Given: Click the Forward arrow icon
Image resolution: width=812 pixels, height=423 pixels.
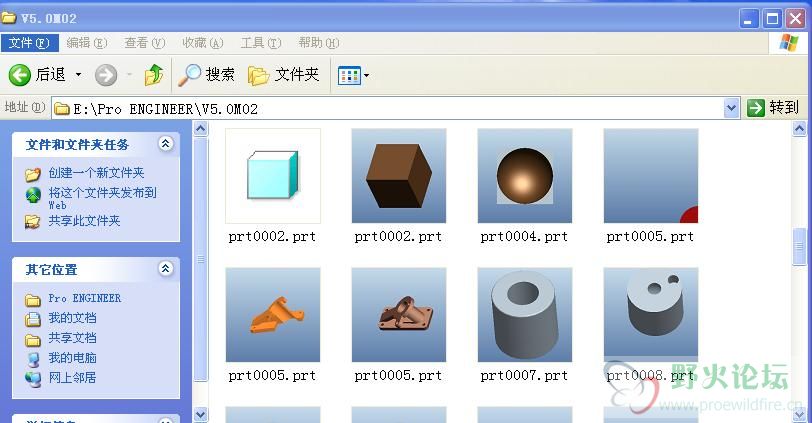Looking at the screenshot, I should click(x=106, y=76).
